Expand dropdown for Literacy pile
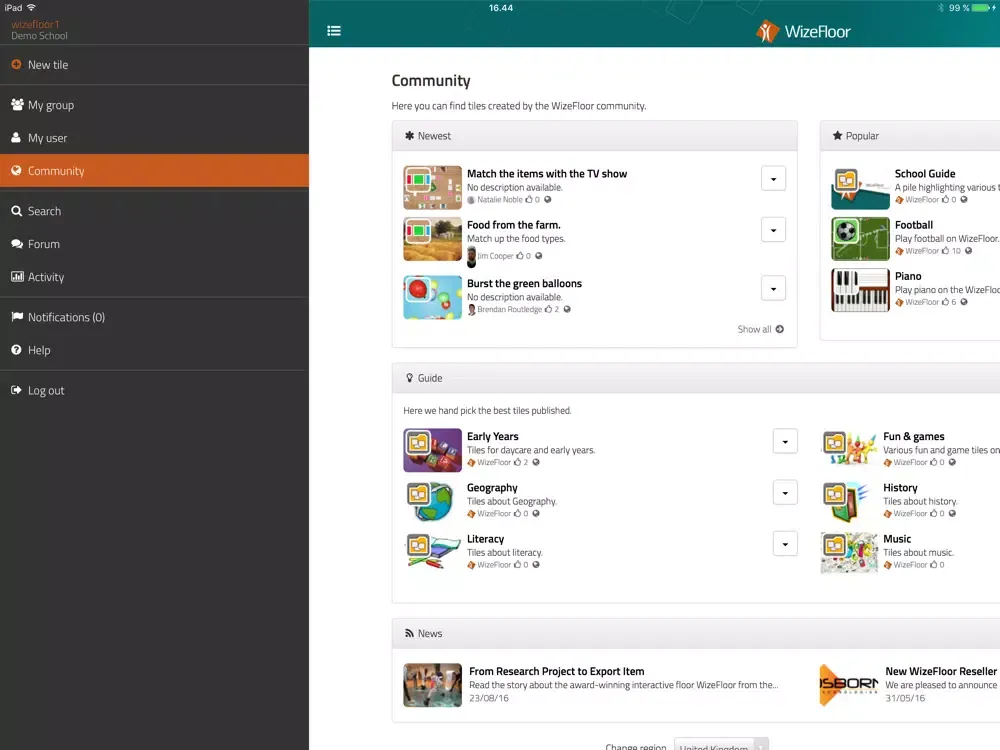The image size is (1000, 750). 785,544
